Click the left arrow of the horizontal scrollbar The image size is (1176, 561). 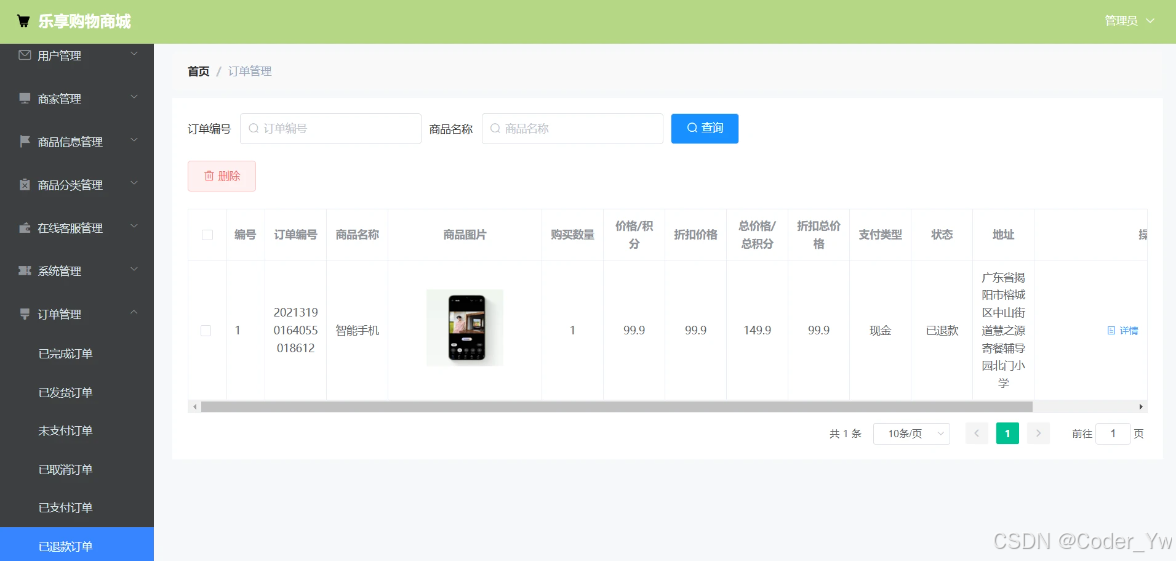195,406
